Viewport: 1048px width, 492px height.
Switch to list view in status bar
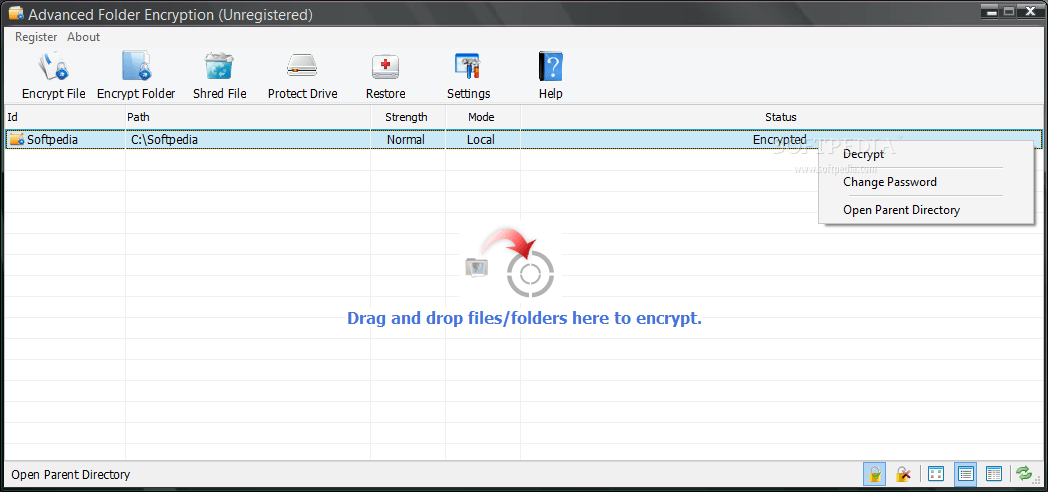click(965, 474)
